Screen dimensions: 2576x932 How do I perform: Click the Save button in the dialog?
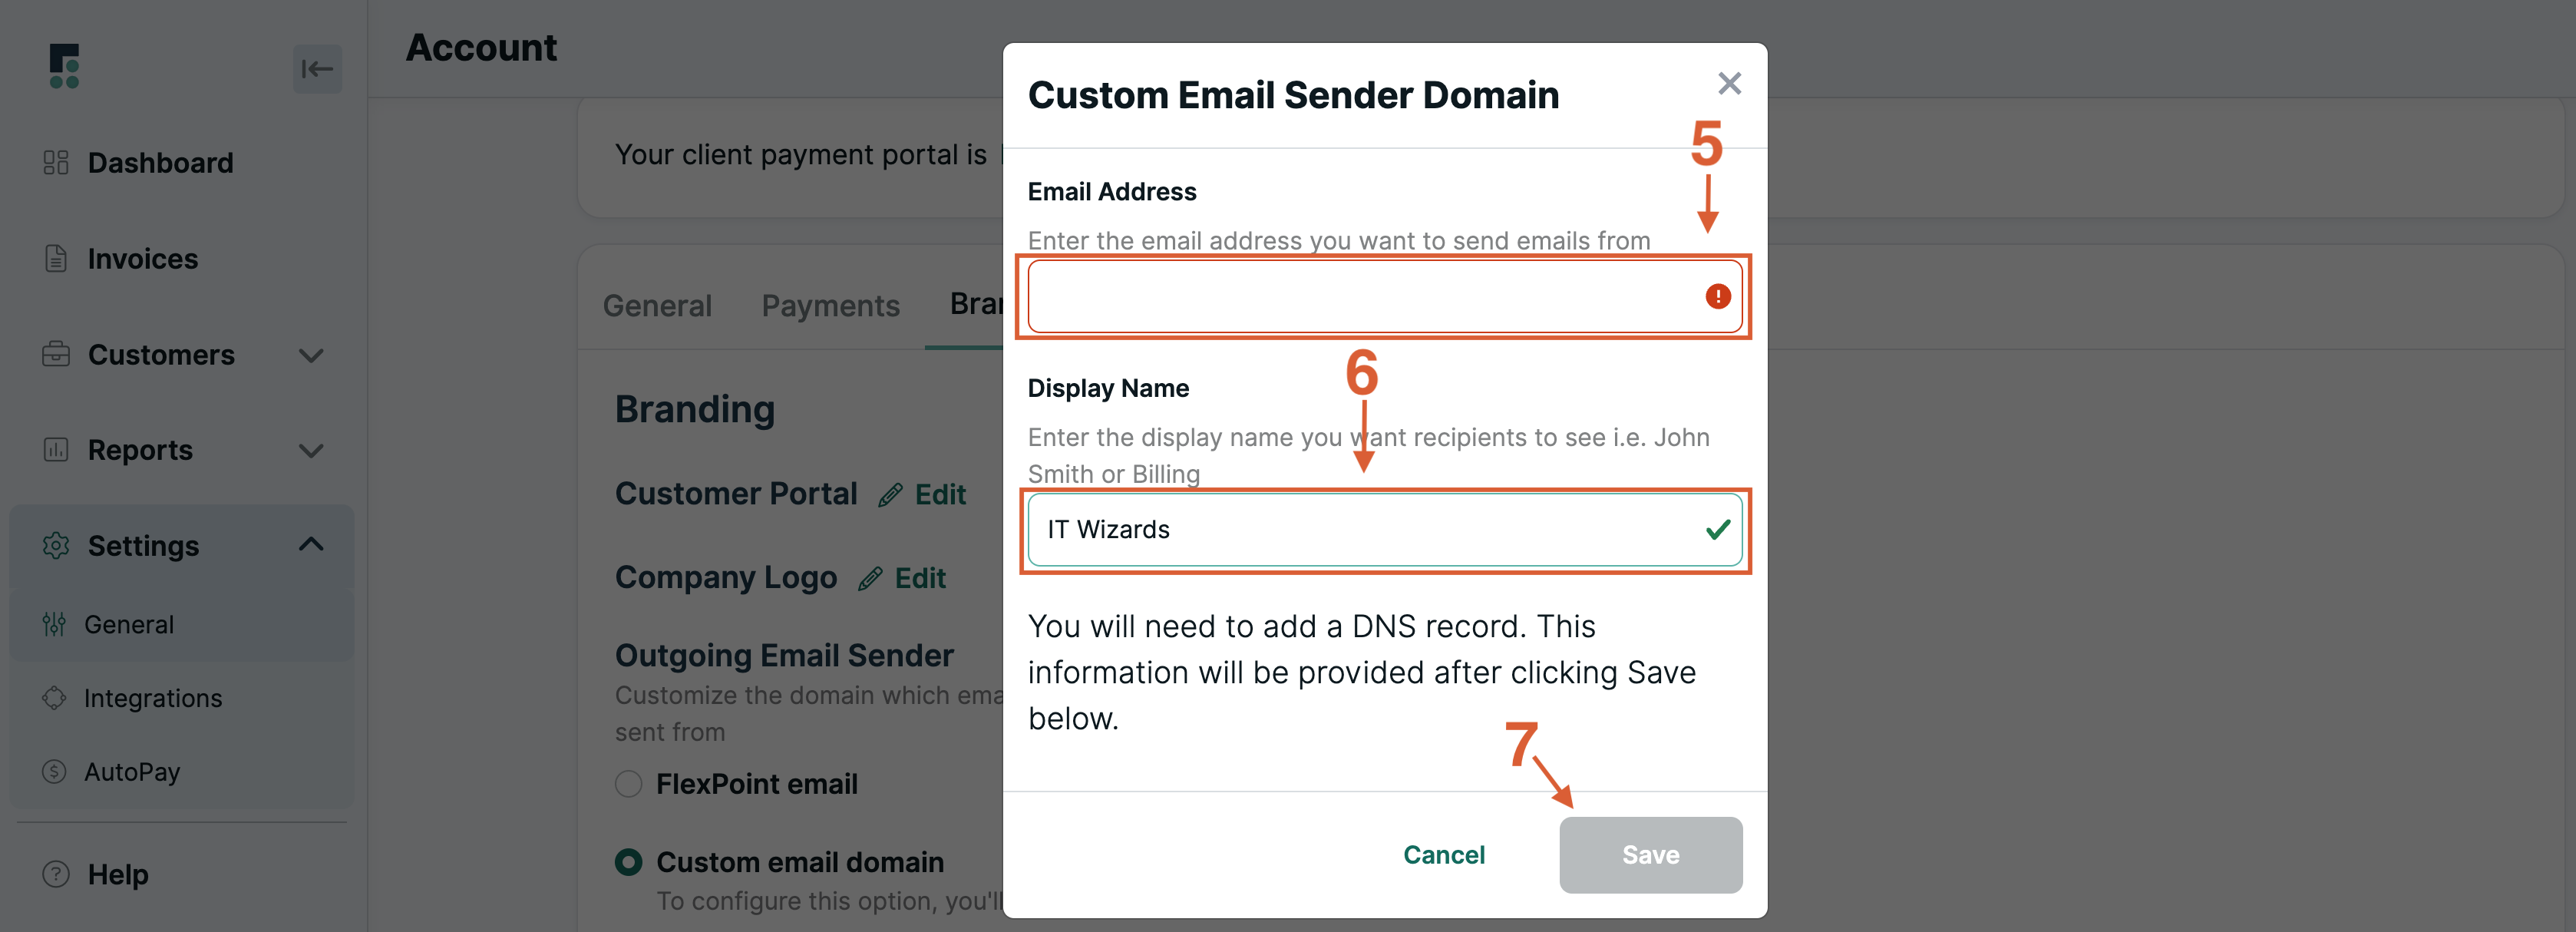pyautogui.click(x=1649, y=855)
